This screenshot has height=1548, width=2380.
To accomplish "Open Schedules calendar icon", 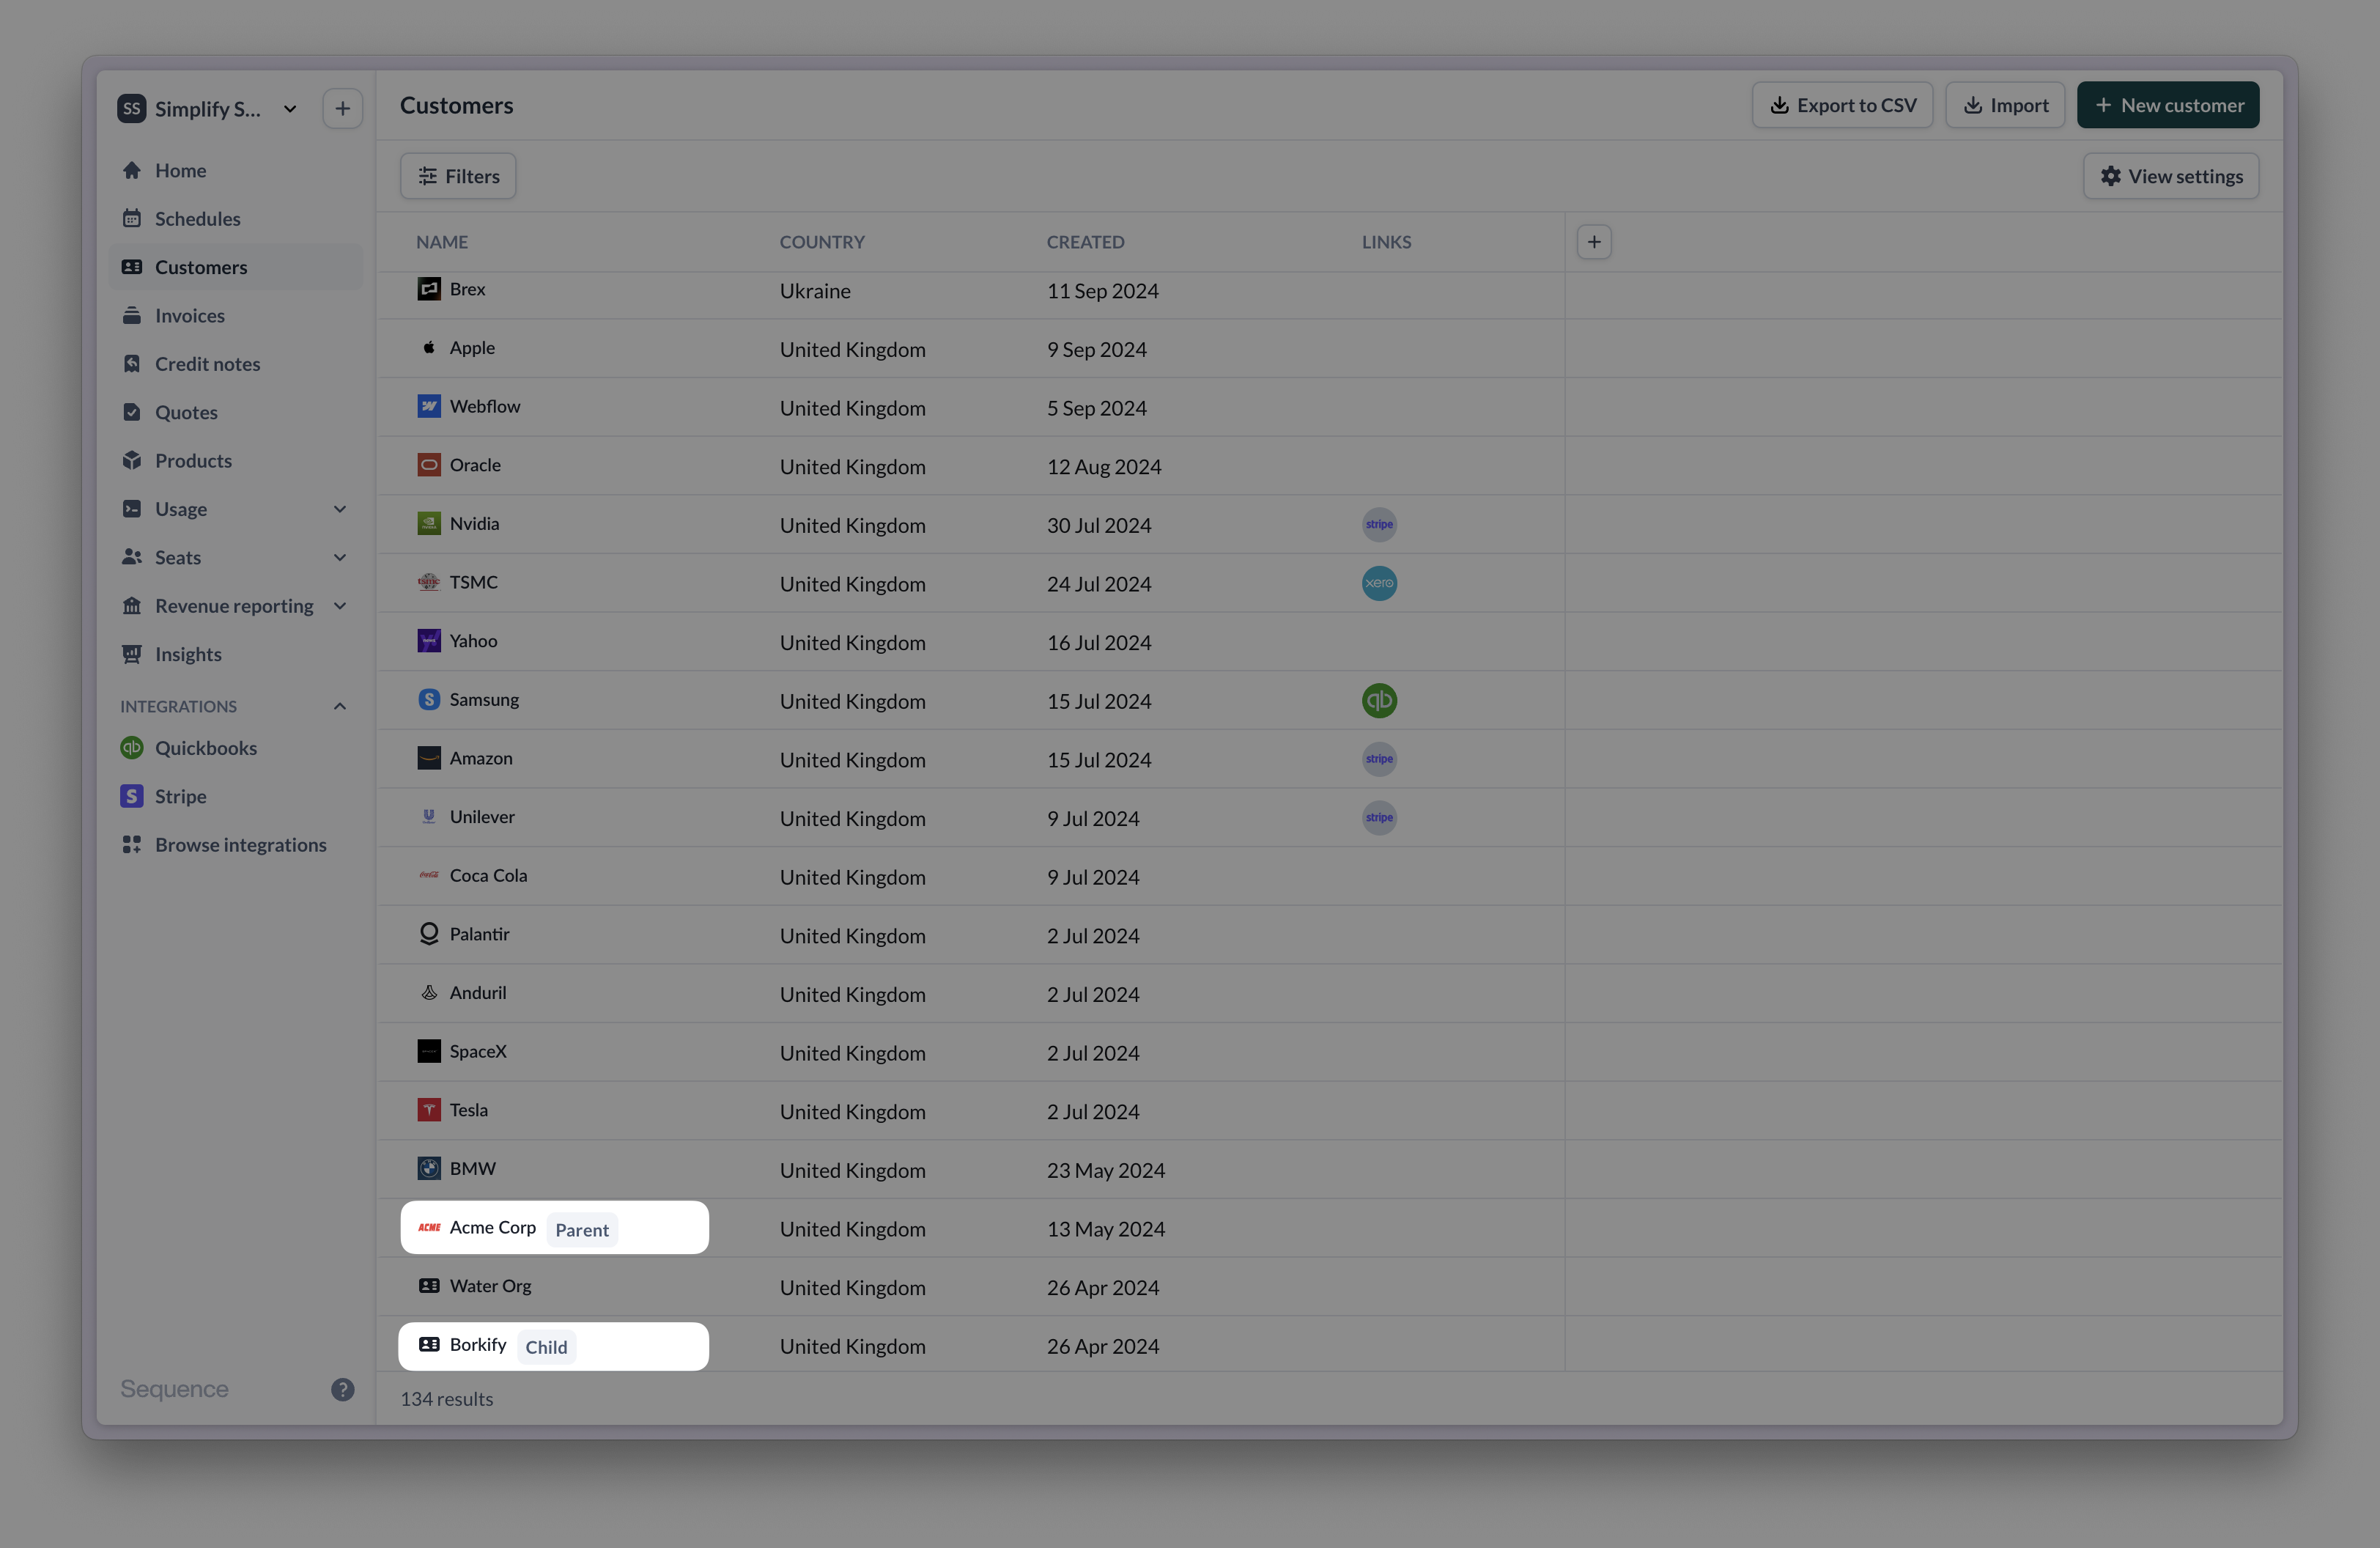I will (x=132, y=219).
